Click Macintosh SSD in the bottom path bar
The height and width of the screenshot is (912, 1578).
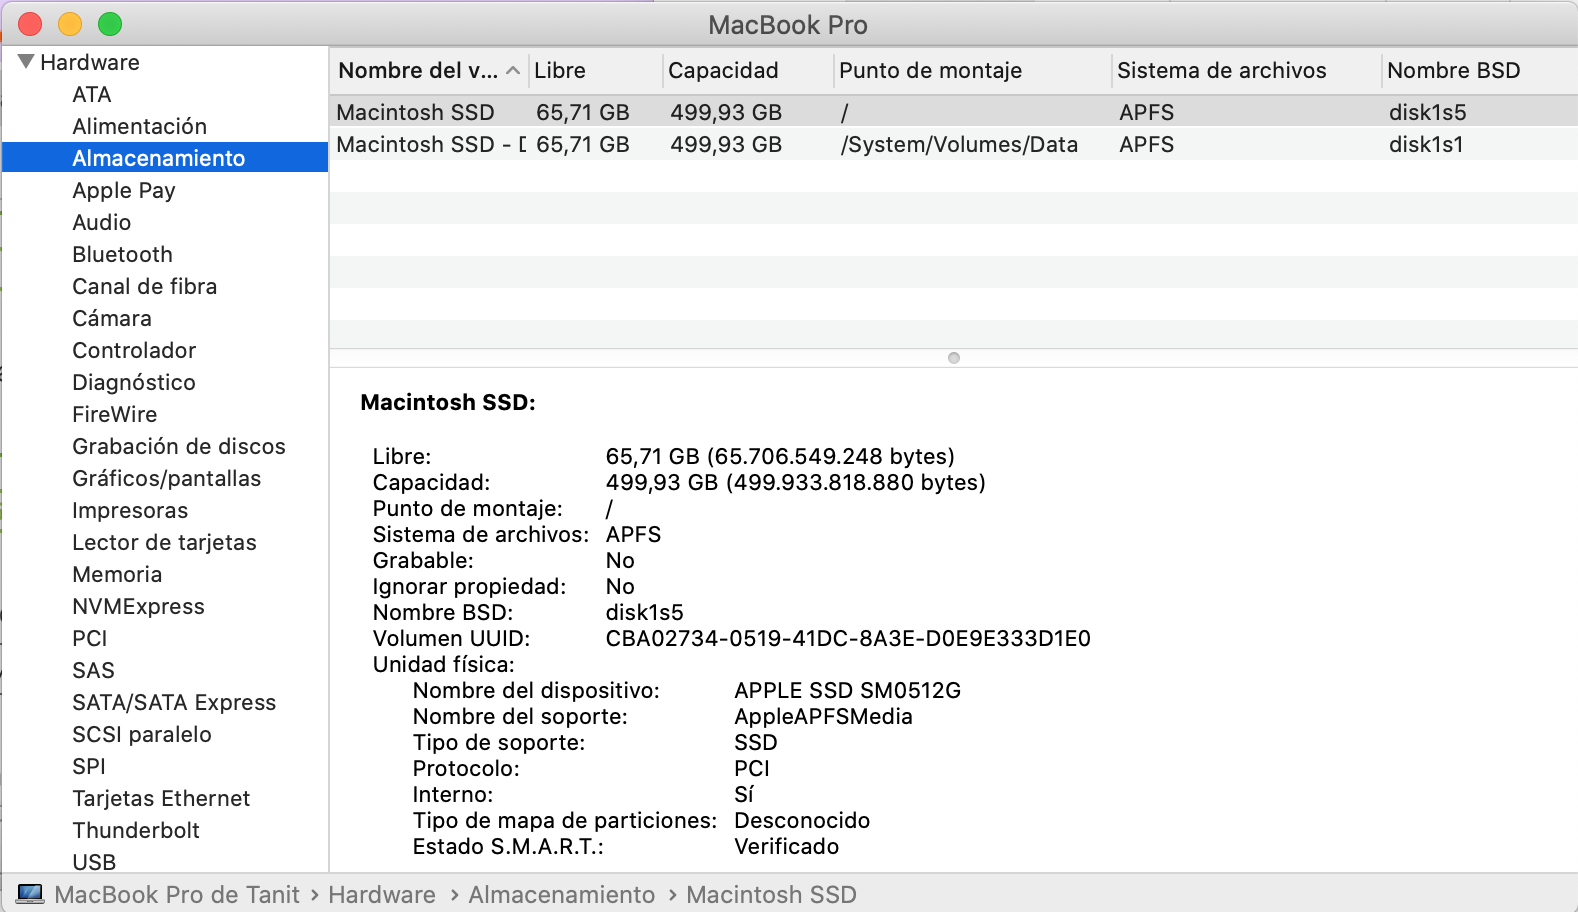pyautogui.click(x=771, y=894)
